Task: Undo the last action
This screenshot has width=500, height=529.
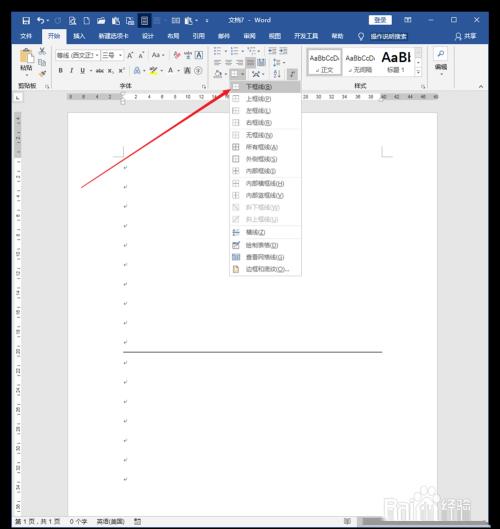Action: [x=40, y=21]
